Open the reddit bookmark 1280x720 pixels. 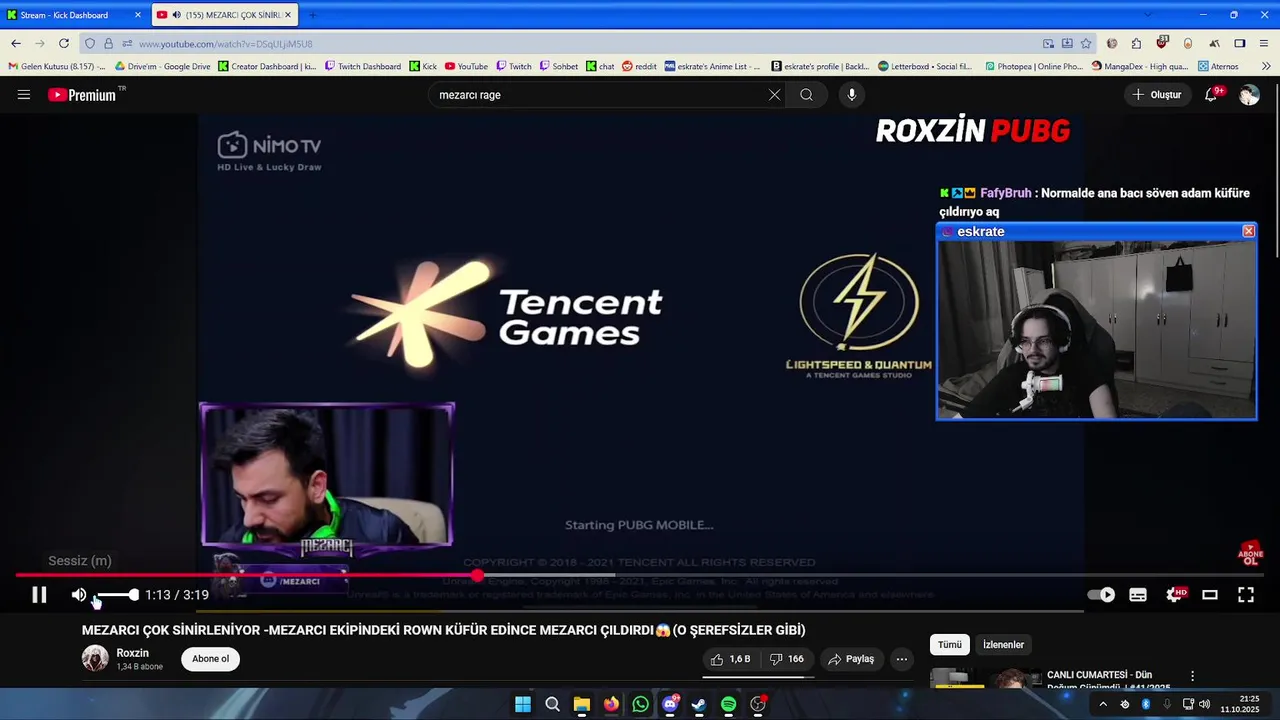coord(640,67)
